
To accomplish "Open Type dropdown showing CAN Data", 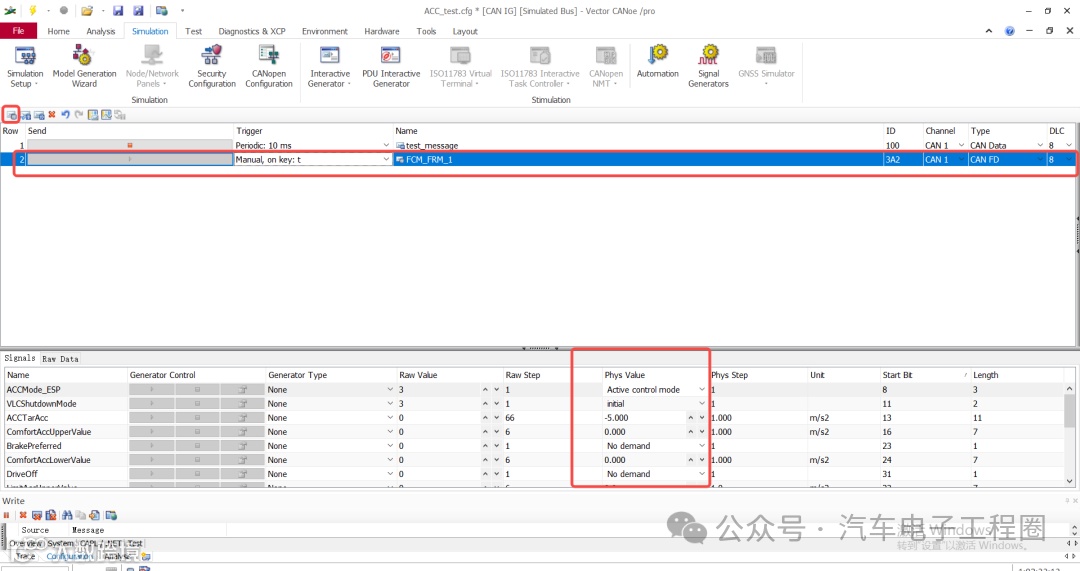I will 1040,145.
